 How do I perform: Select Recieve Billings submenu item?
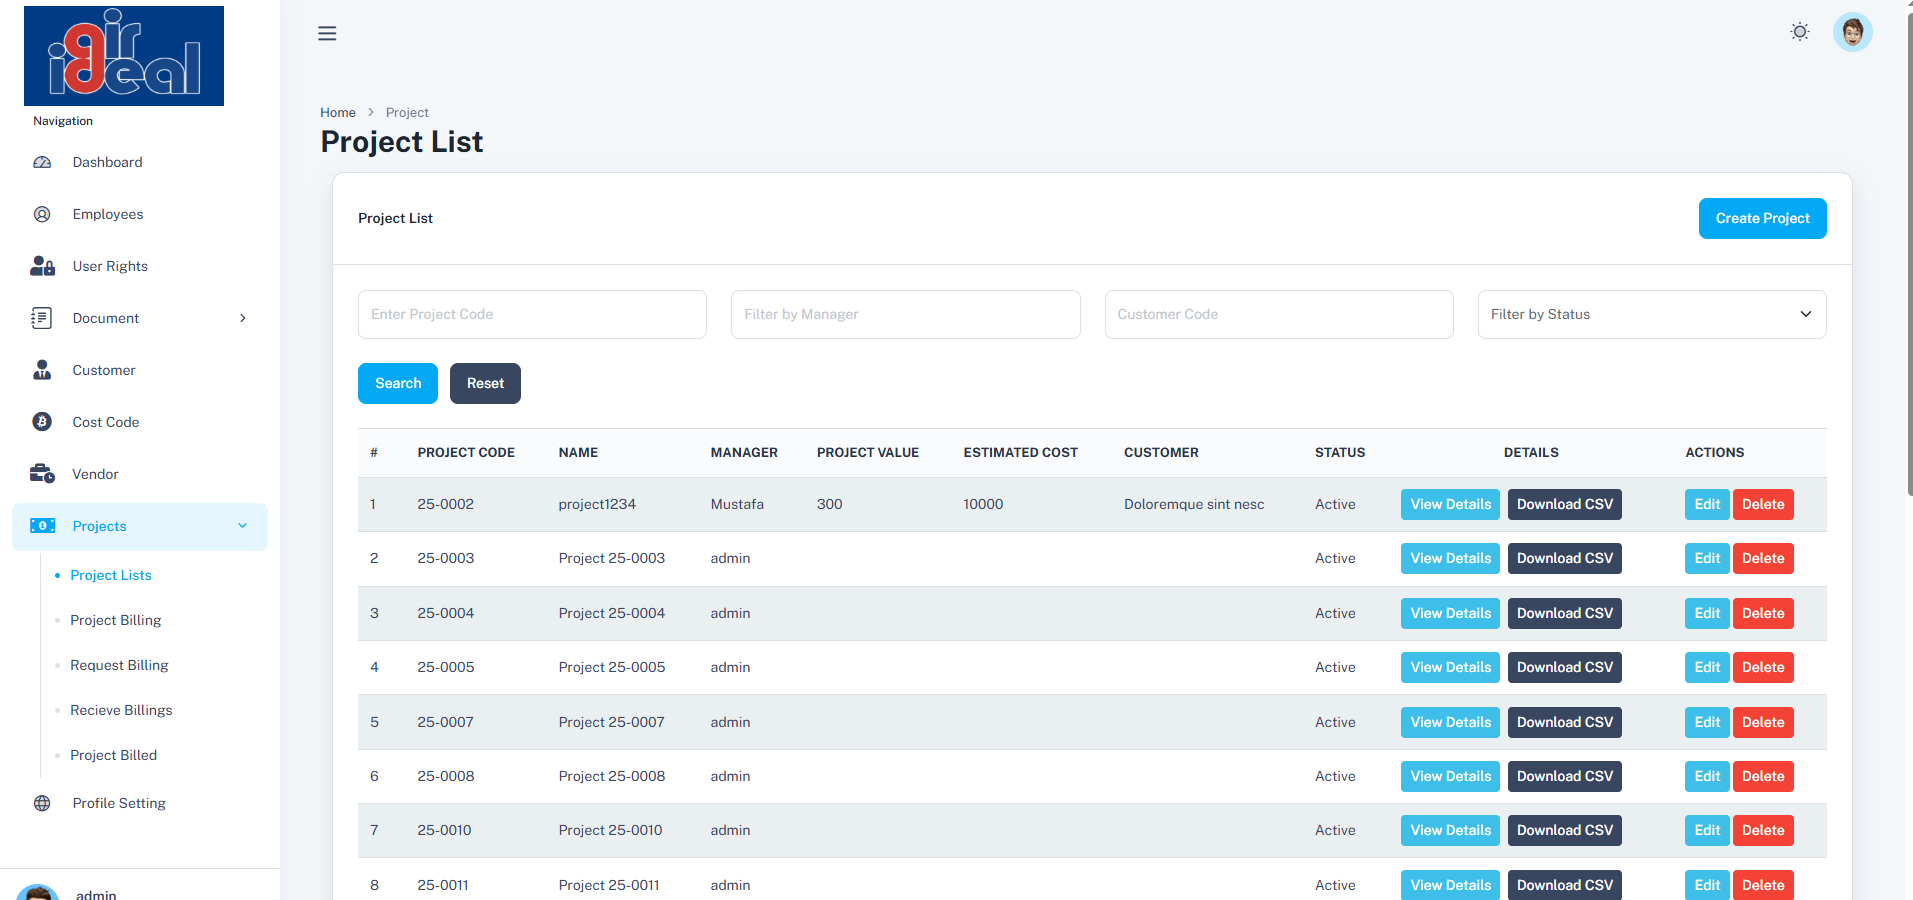point(121,710)
